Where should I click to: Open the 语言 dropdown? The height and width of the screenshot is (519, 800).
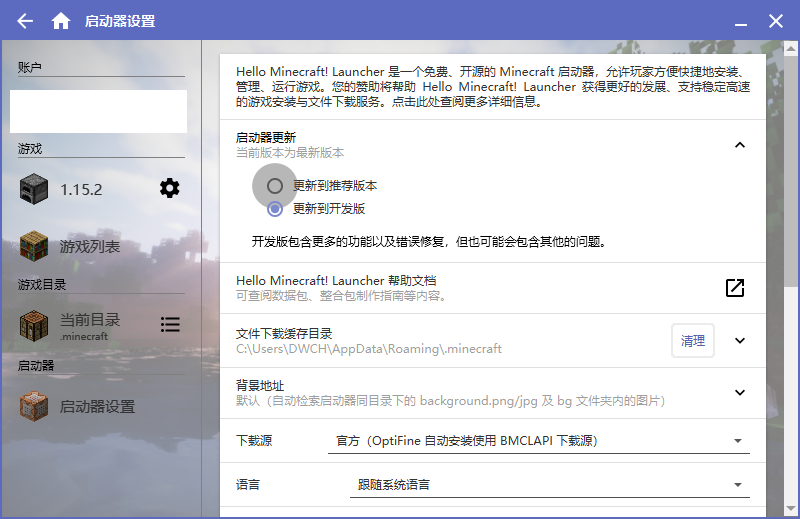coord(550,485)
